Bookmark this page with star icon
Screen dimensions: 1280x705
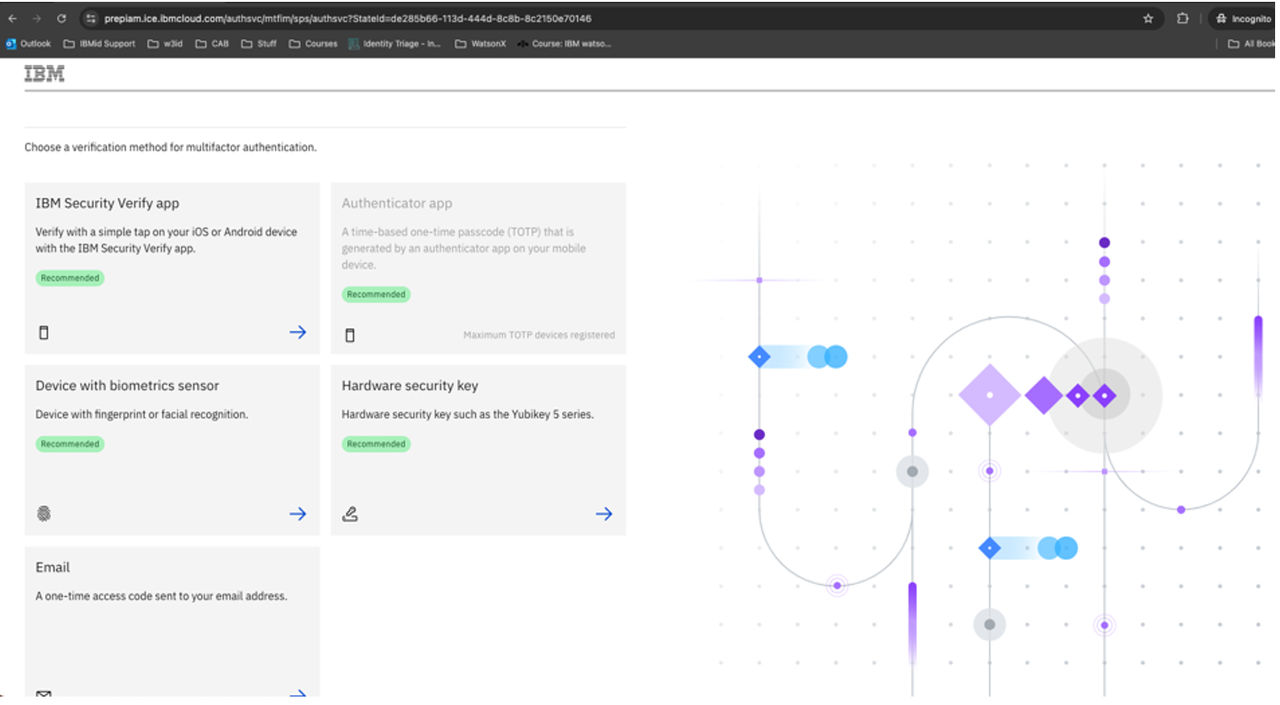click(x=1148, y=18)
